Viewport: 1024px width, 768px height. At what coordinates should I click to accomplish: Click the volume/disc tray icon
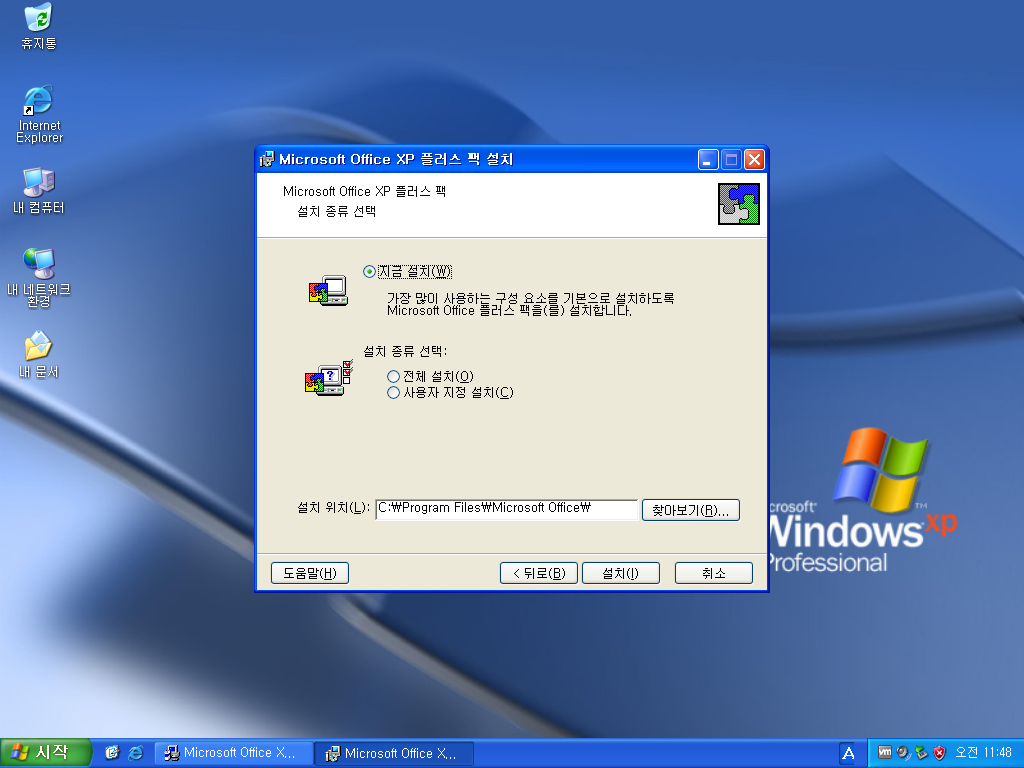pos(903,752)
